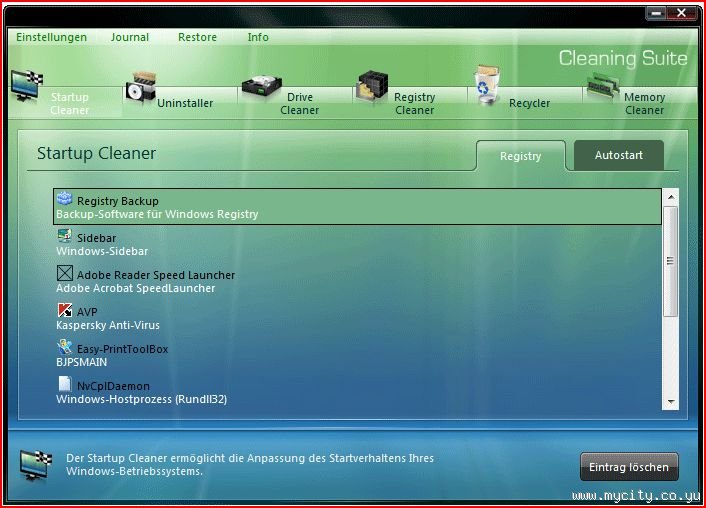Click the list scrollbar up arrow
The width and height of the screenshot is (706, 508).
click(671, 197)
